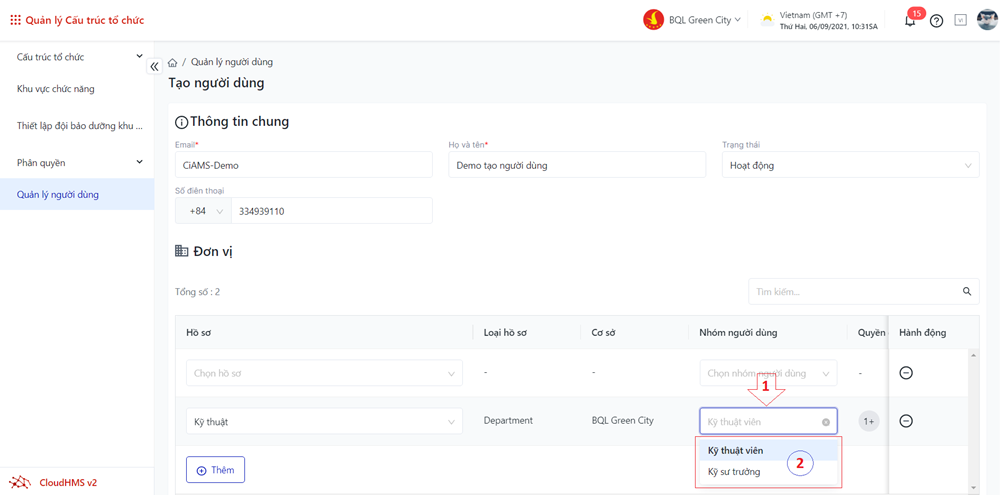
Task: Click the Thêm button
Action: [x=215, y=470]
